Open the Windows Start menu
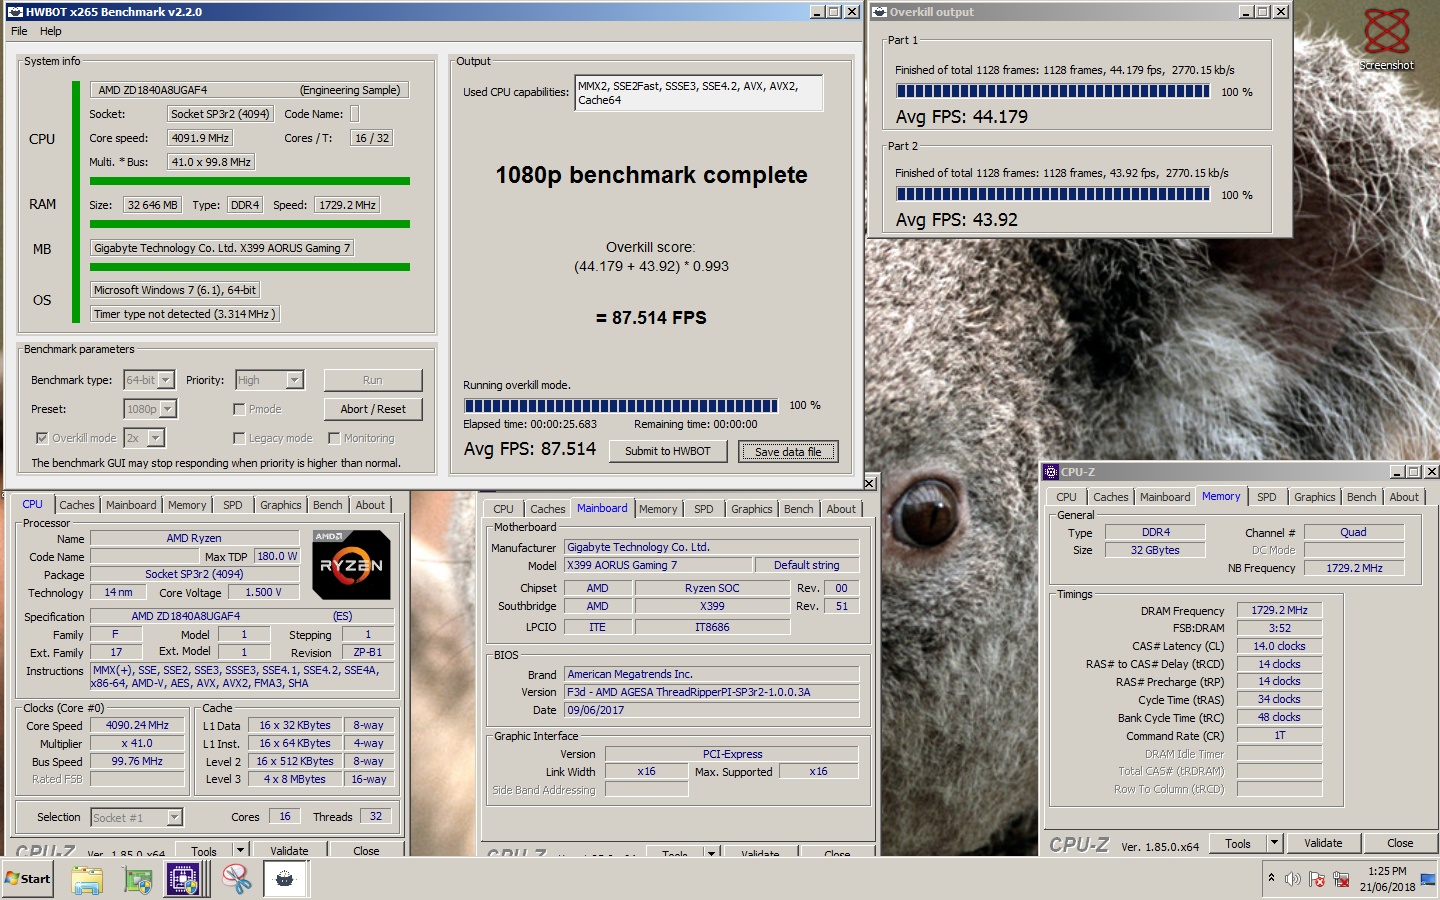 pyautogui.click(x=27, y=879)
